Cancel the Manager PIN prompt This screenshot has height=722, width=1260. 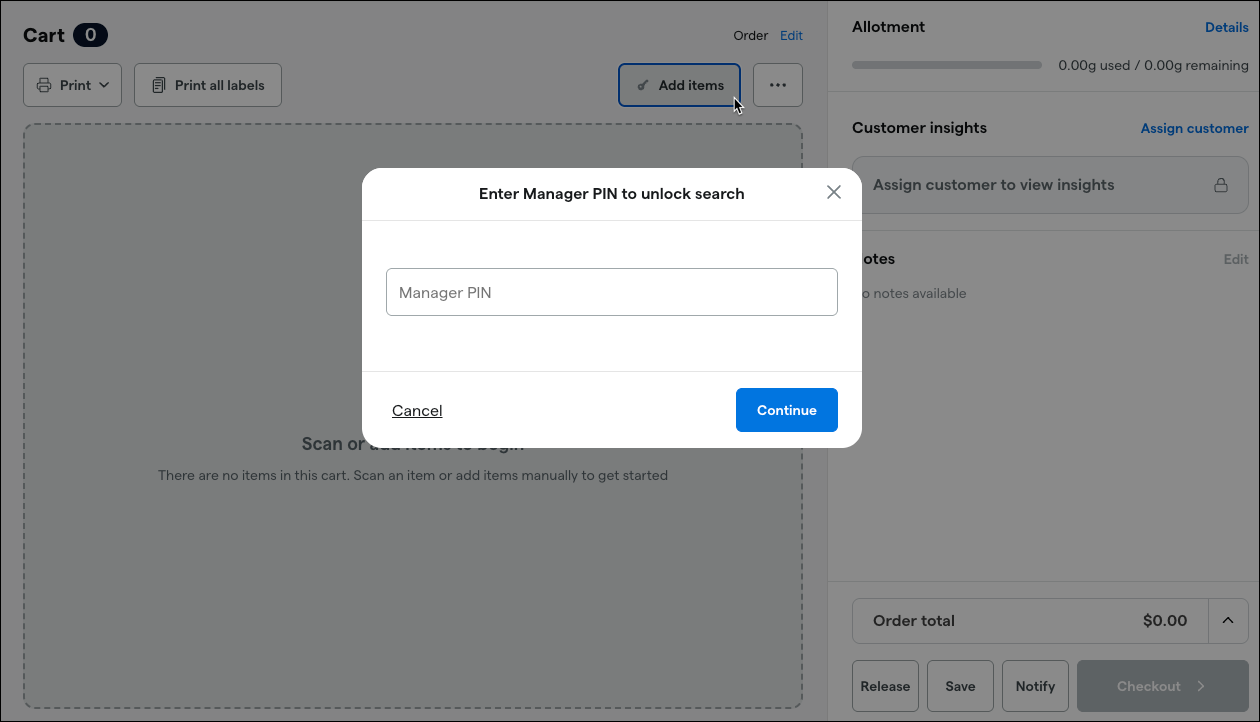tap(417, 410)
